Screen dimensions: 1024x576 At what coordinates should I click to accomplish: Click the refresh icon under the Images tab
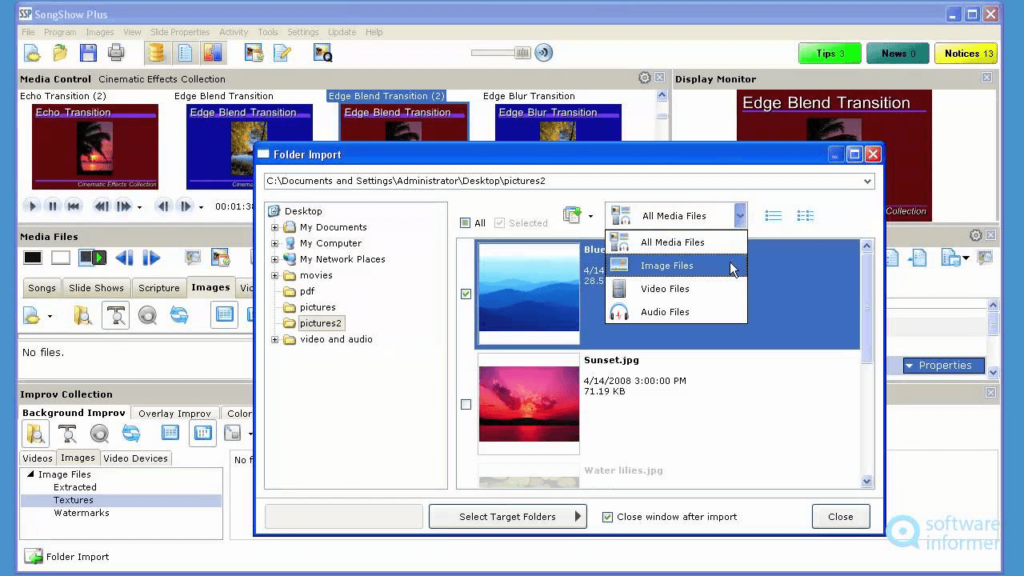pos(179,314)
